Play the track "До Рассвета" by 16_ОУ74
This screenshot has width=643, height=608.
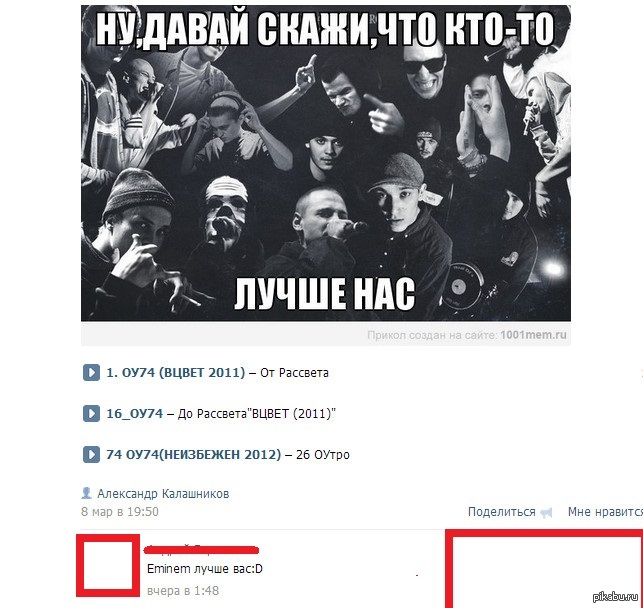point(91,414)
